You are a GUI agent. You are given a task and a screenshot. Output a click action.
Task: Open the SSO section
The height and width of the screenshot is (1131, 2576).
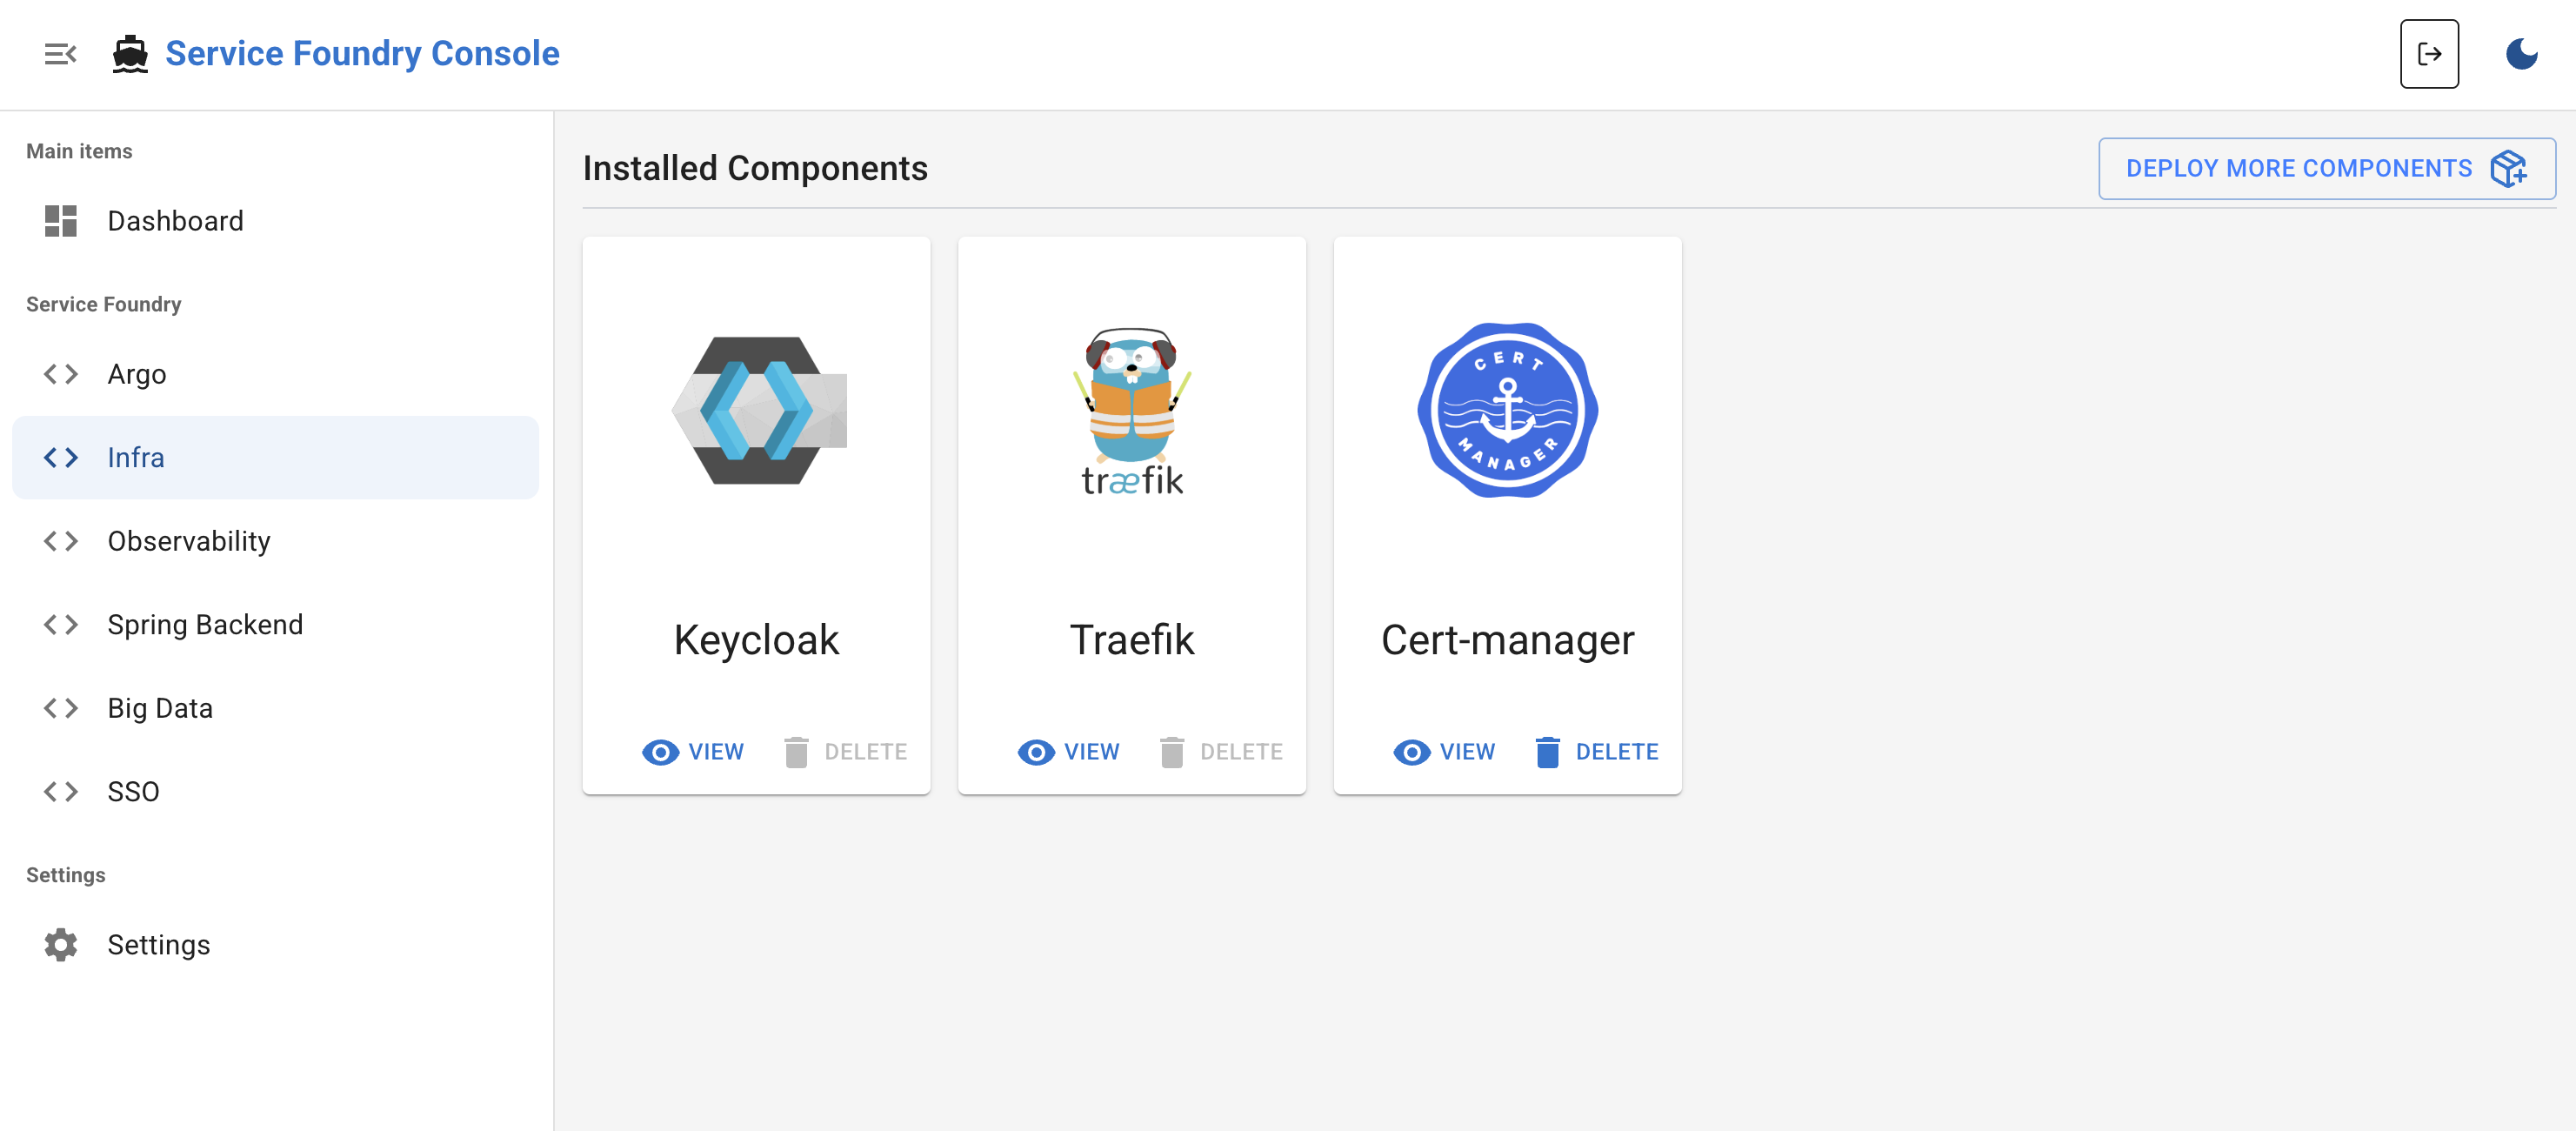(x=275, y=792)
